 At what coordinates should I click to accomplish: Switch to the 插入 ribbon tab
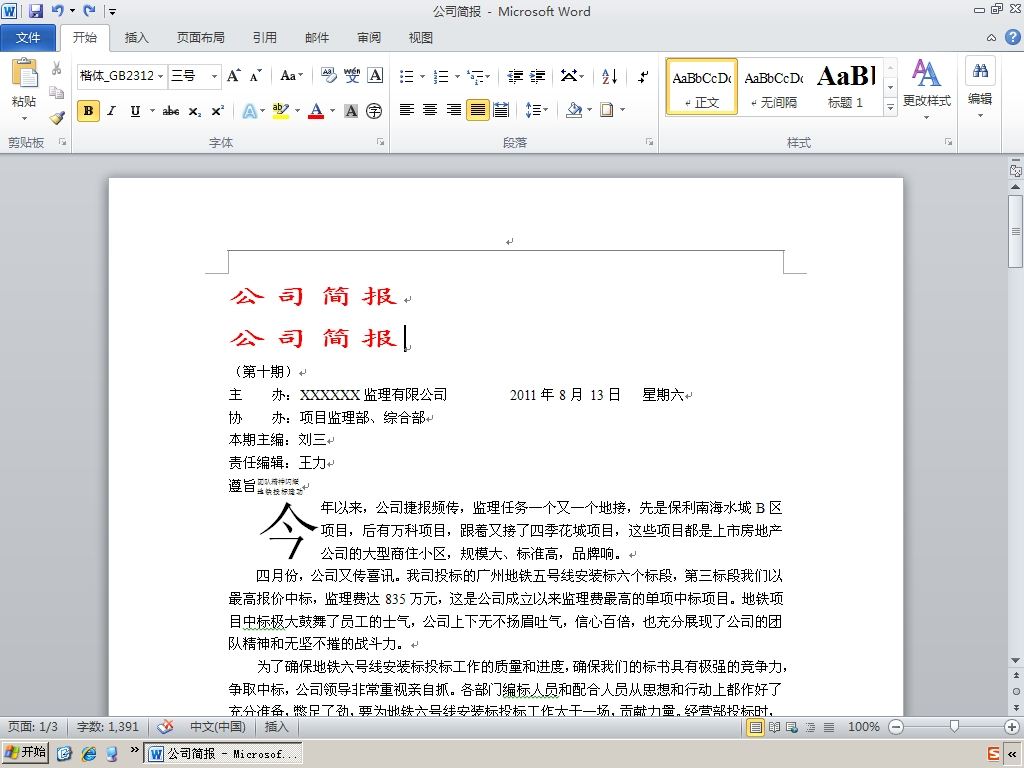point(136,38)
